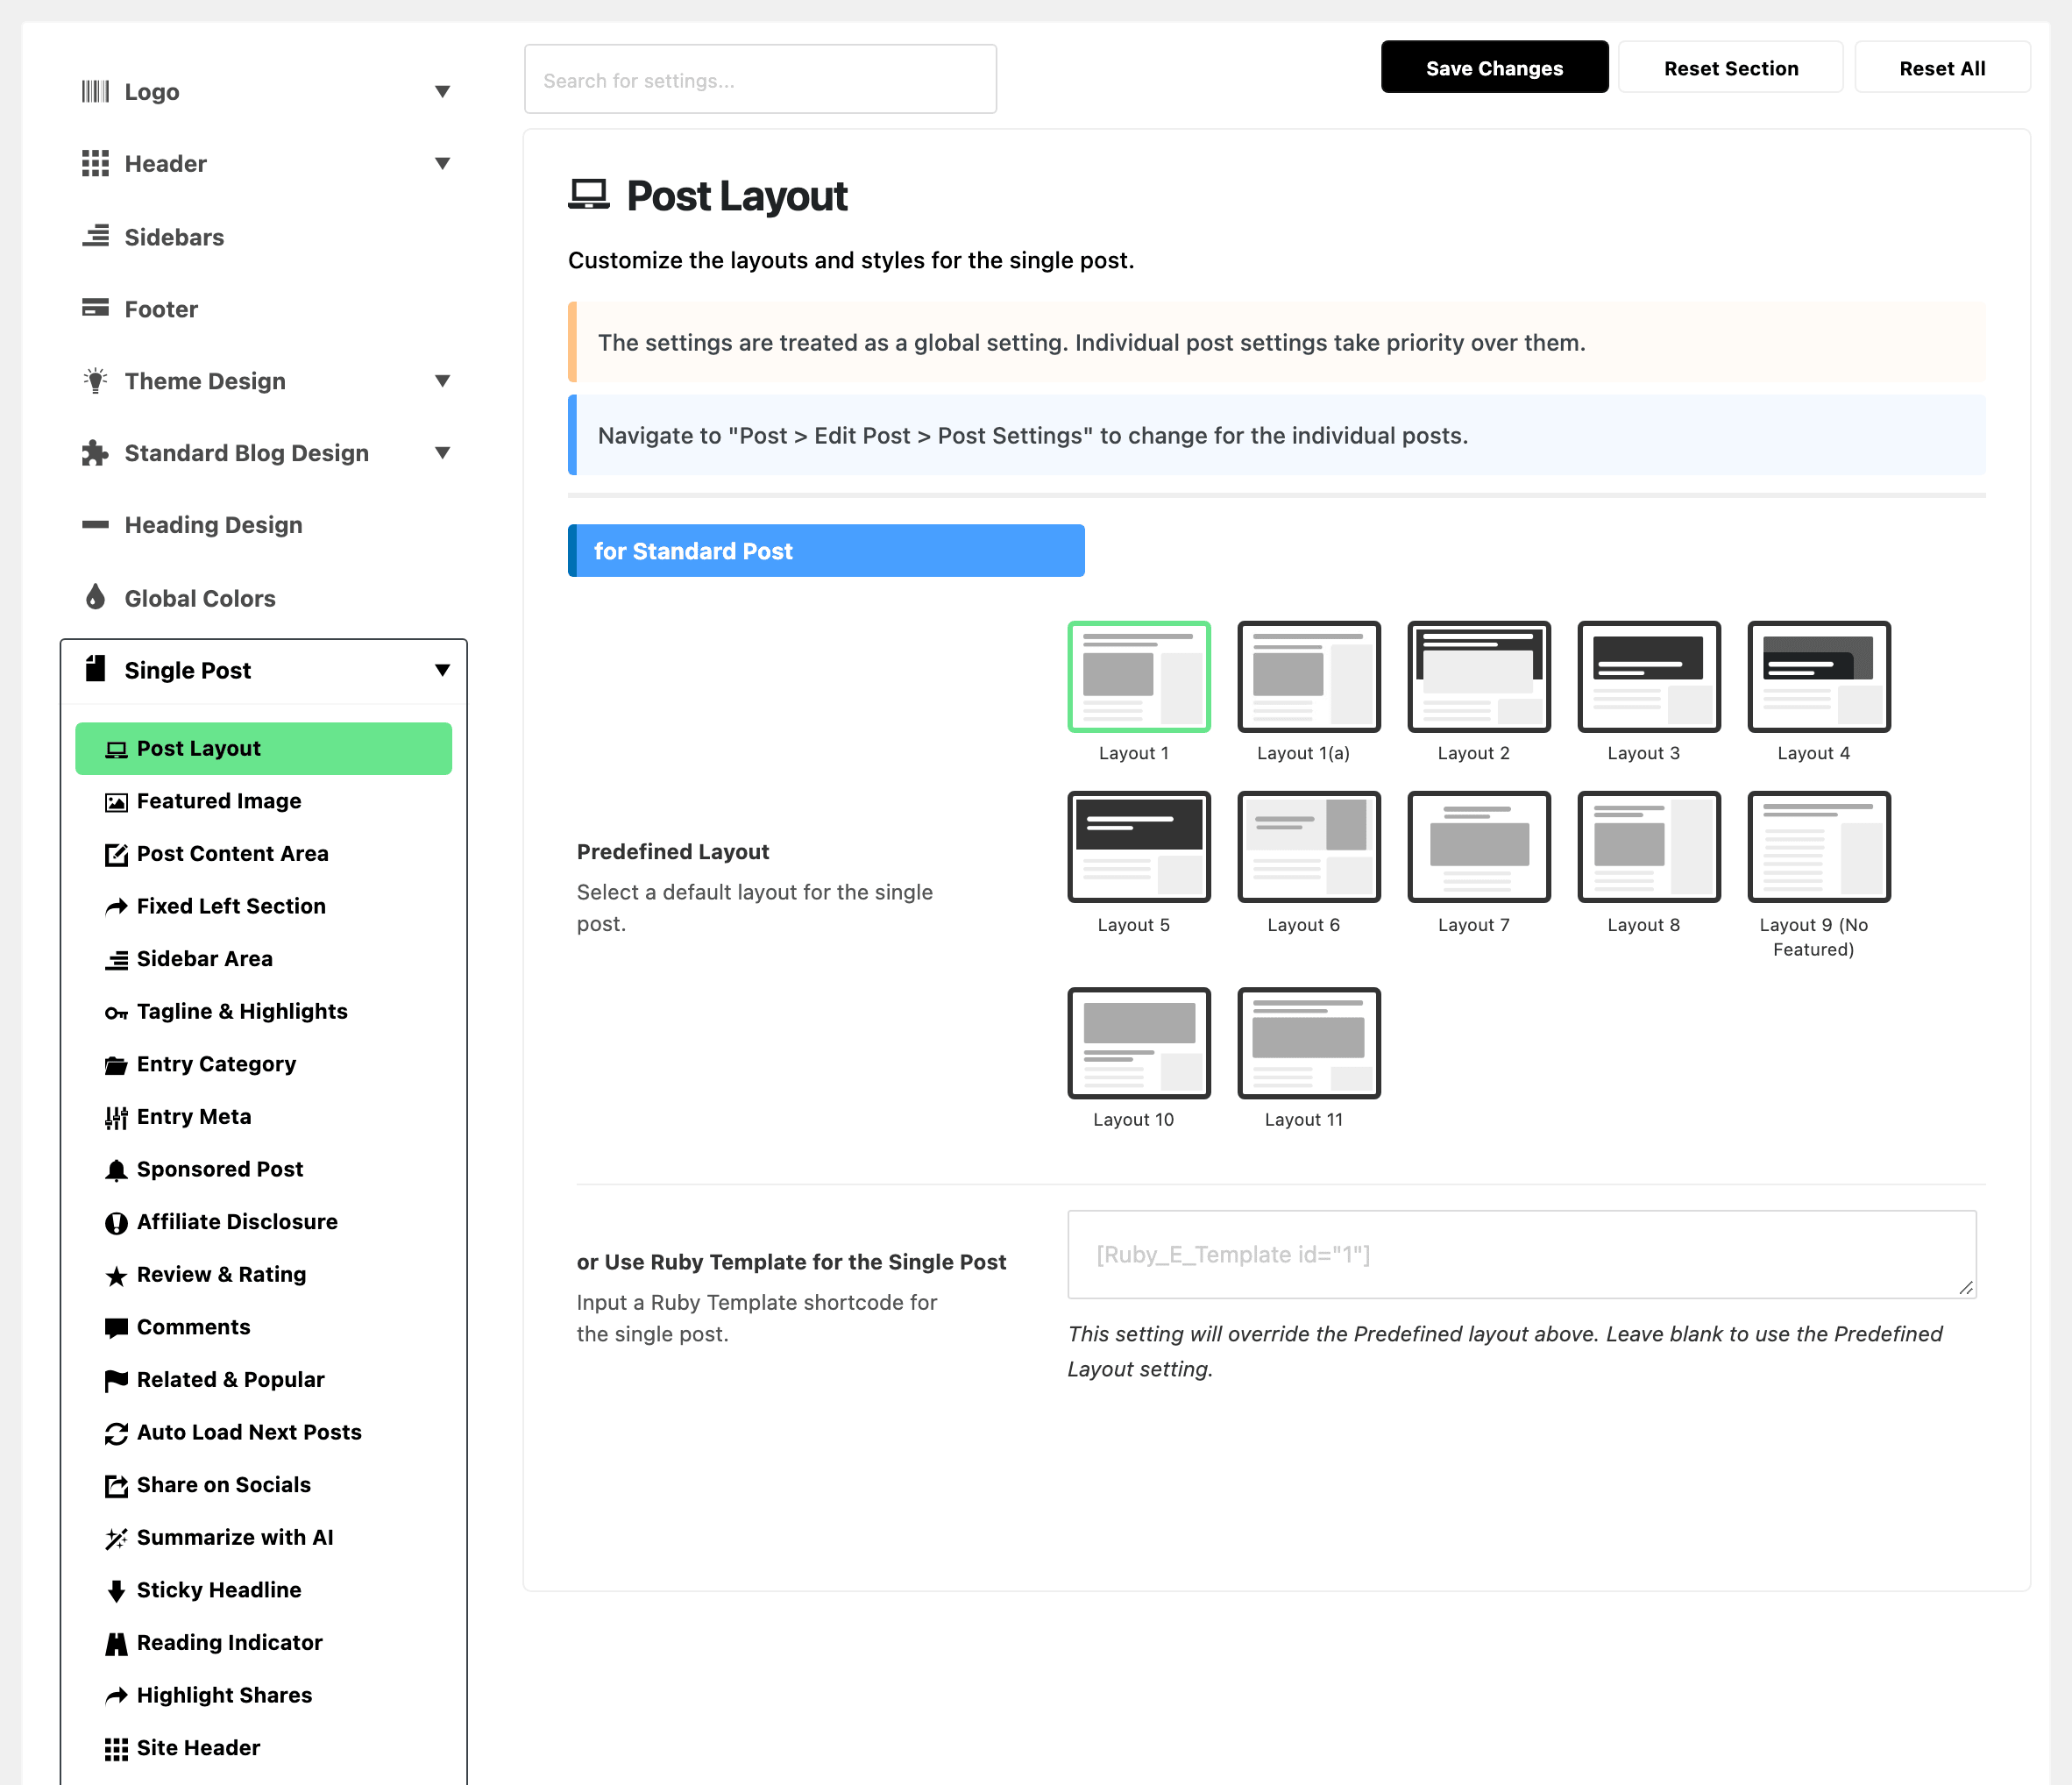Click the Reset Section button
2072x1785 pixels.
(x=1731, y=68)
